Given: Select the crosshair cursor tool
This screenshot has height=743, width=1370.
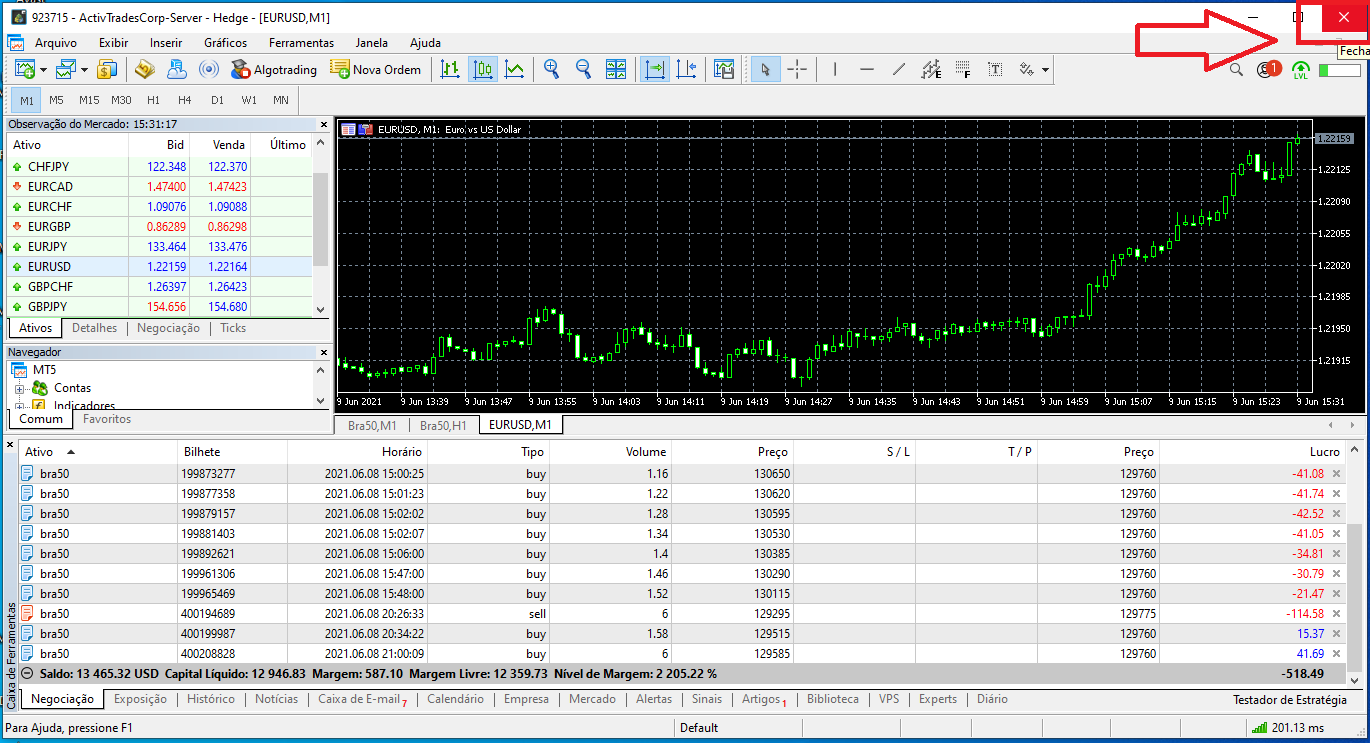Looking at the screenshot, I should click(797, 69).
